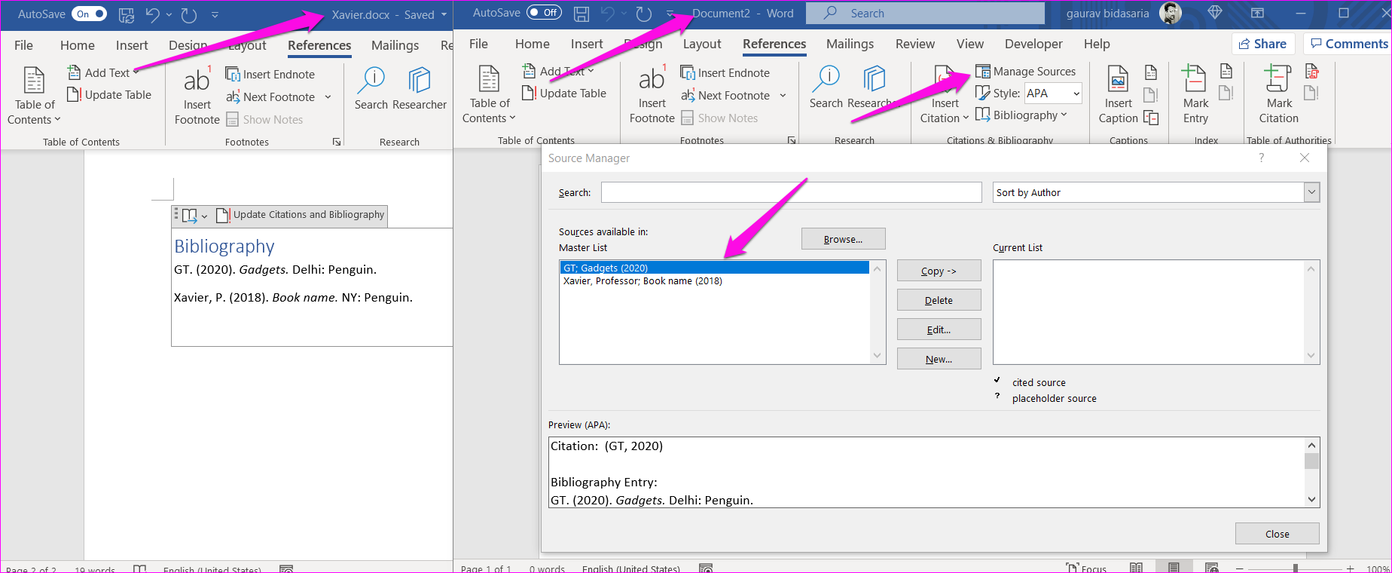Image resolution: width=1392 pixels, height=573 pixels.
Task: Click Insert Caption in Document2 ribbon
Action: pos(1118,95)
